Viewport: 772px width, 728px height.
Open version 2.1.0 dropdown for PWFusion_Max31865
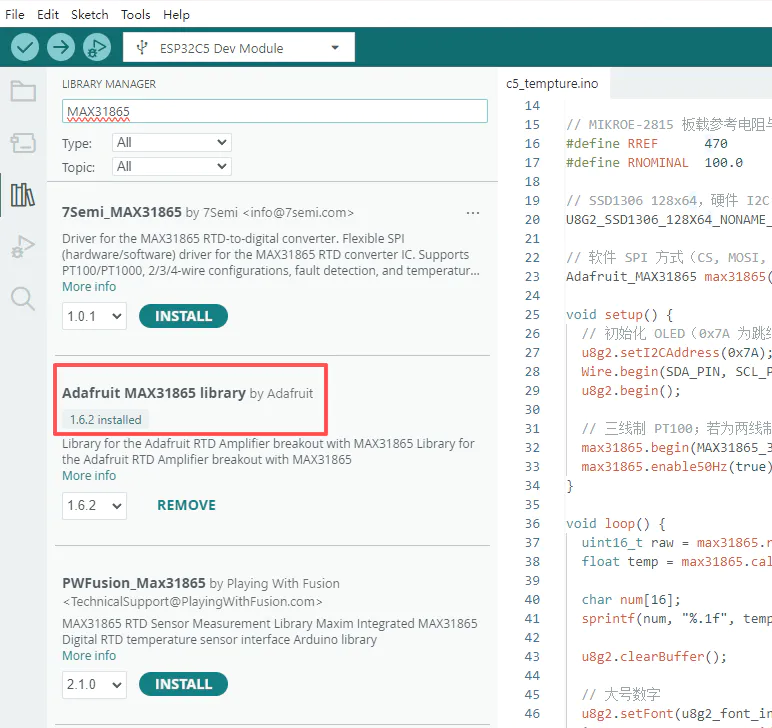tap(94, 684)
